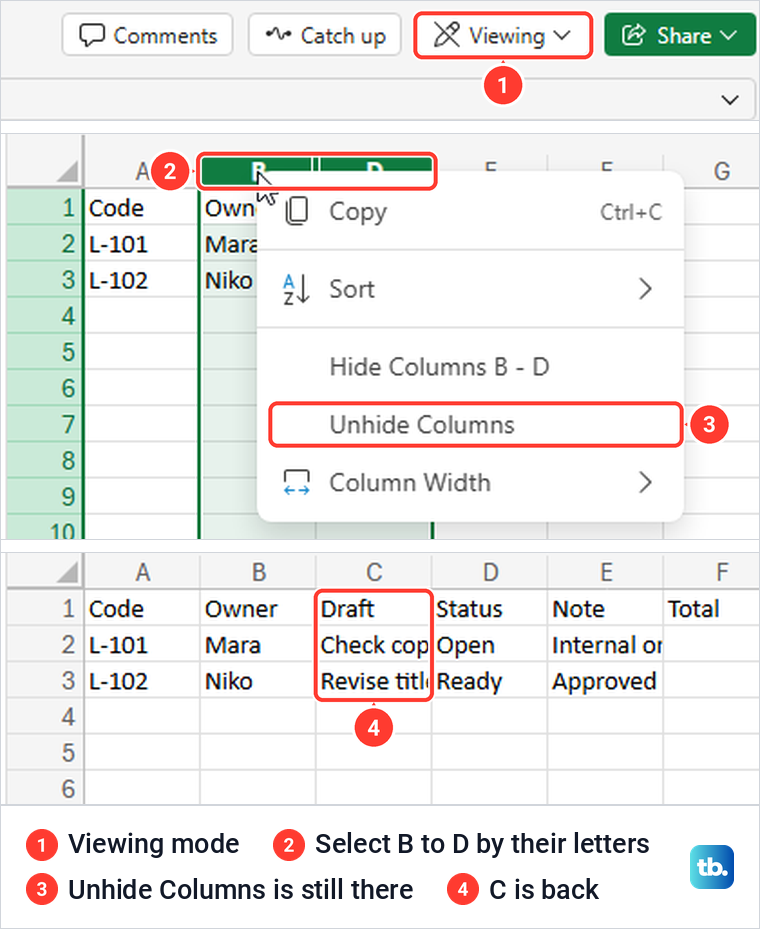Open the Comments pane
760x929 pixels.
click(x=147, y=36)
